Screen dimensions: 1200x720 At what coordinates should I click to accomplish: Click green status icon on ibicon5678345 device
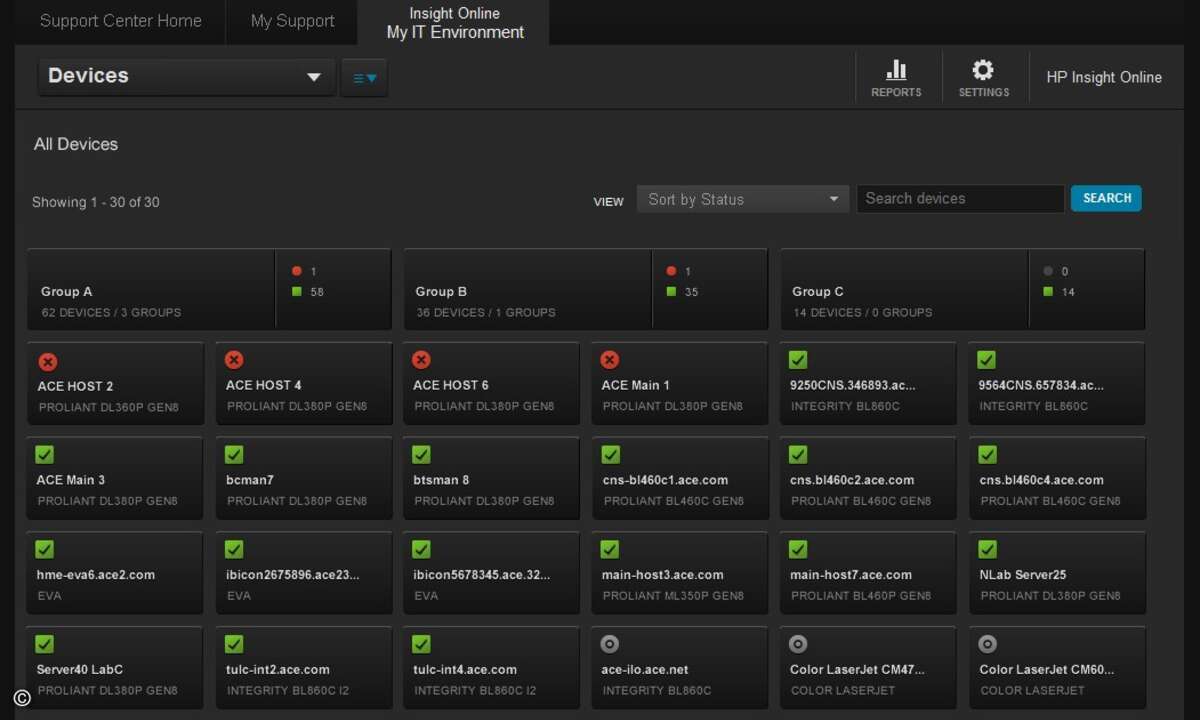422,549
